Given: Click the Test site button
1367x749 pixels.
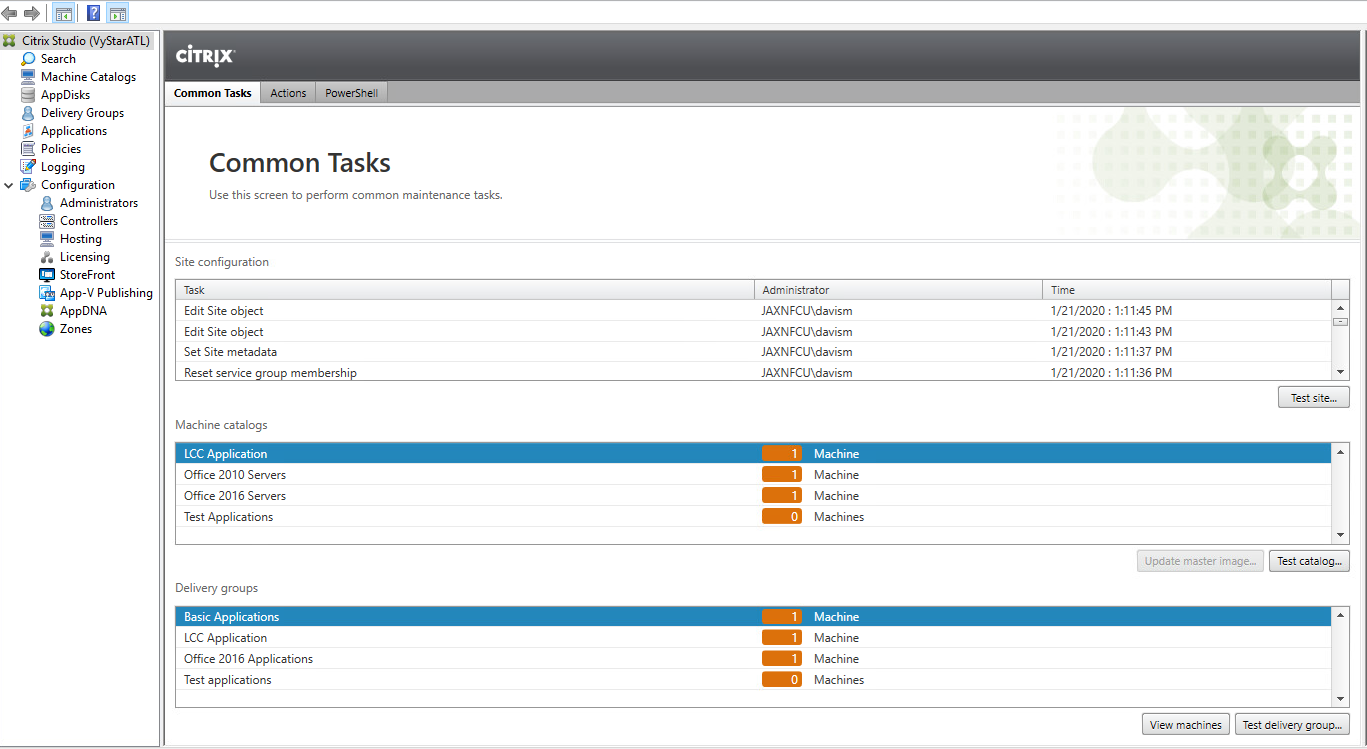Looking at the screenshot, I should click(x=1313, y=398).
